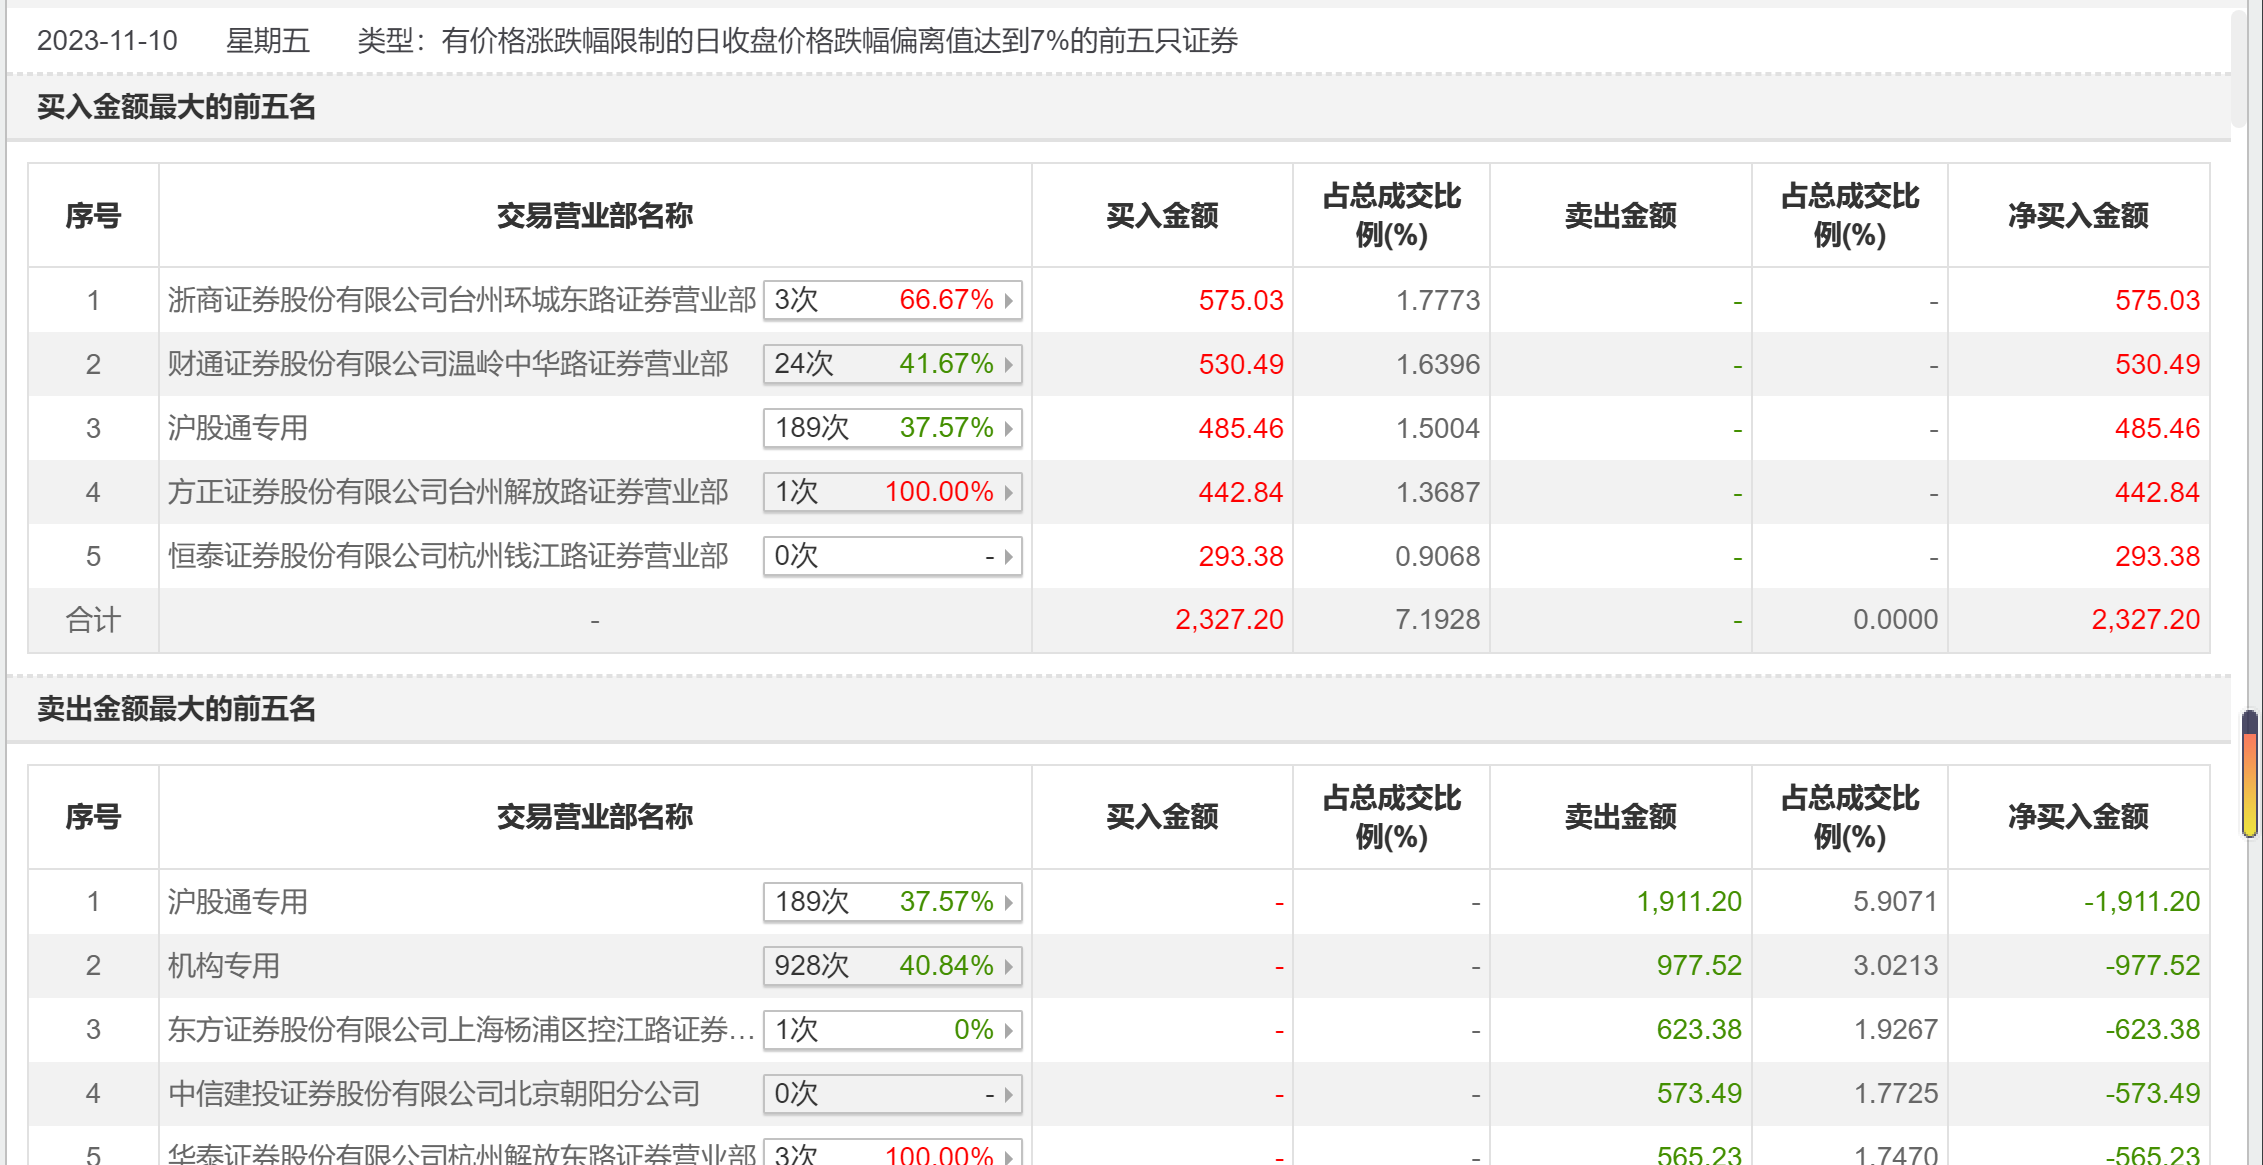Click 恒泰证券杭州钱江路证券营业部 name
The image size is (2263, 1165).
447,556
